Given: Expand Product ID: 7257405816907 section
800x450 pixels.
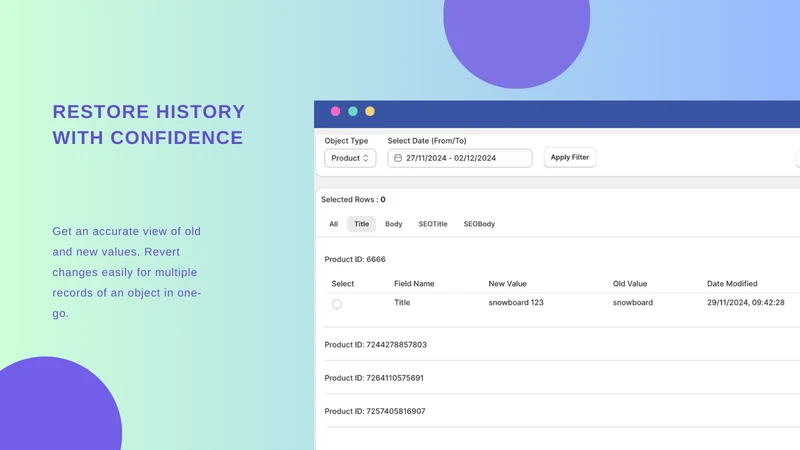Looking at the screenshot, I should tap(374, 411).
